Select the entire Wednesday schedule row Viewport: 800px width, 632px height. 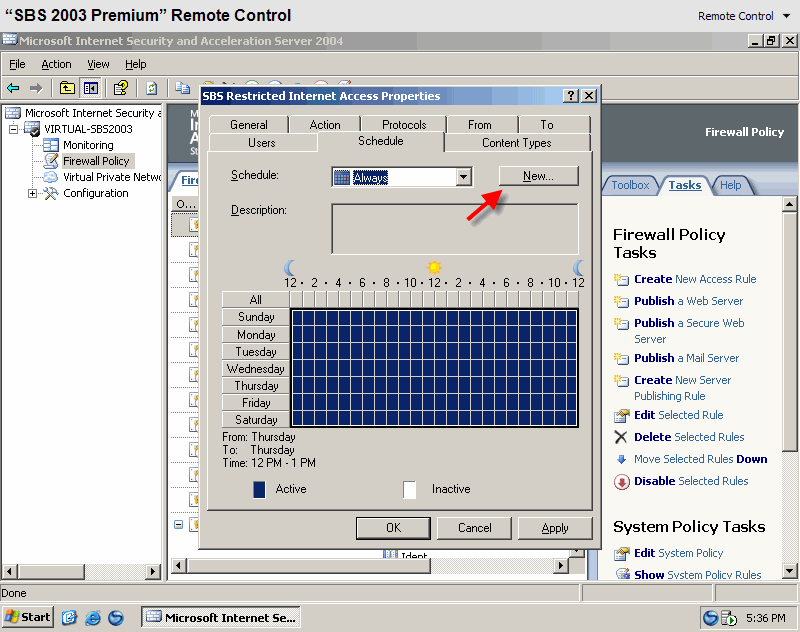(256, 369)
